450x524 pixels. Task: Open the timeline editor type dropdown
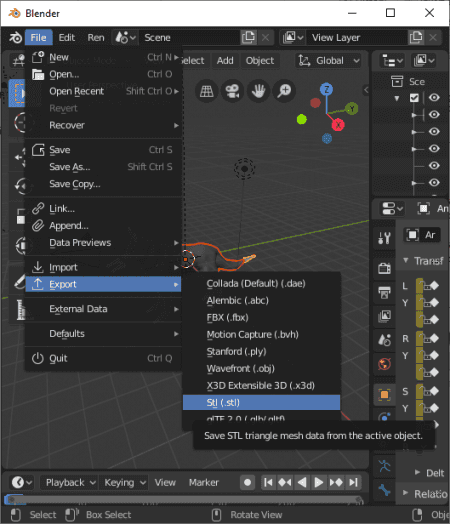point(22,482)
